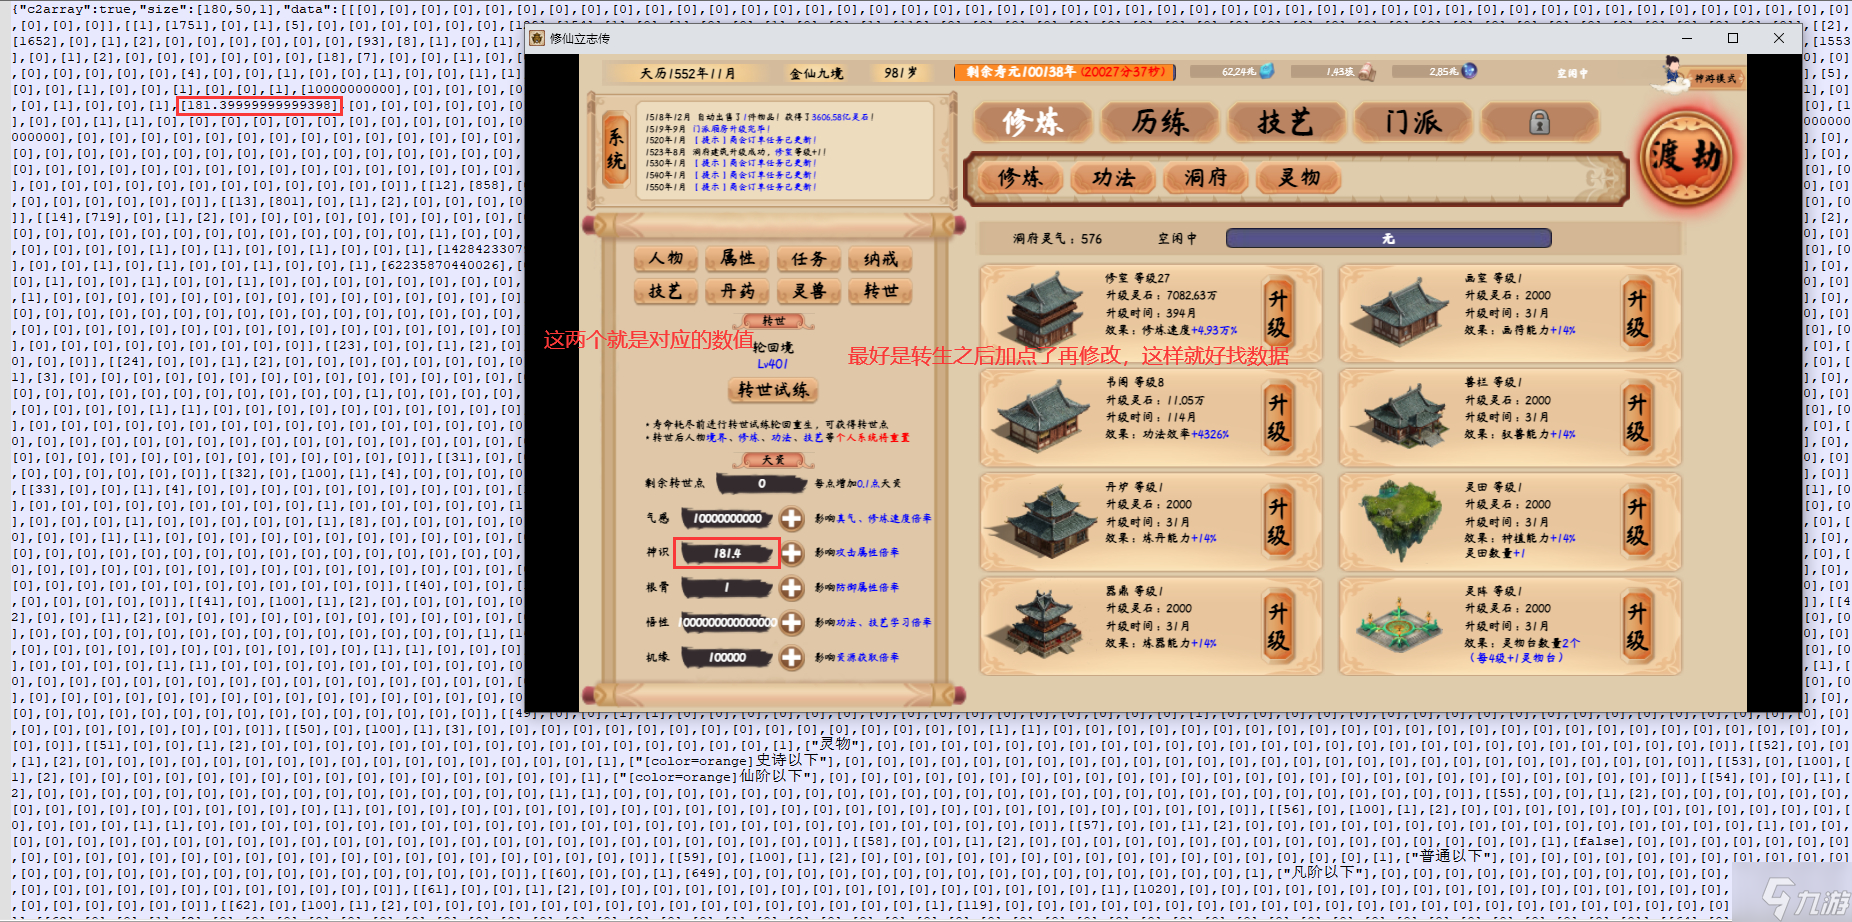Click the locked padlock tab icon
The width and height of the screenshot is (1852, 922).
(1540, 123)
